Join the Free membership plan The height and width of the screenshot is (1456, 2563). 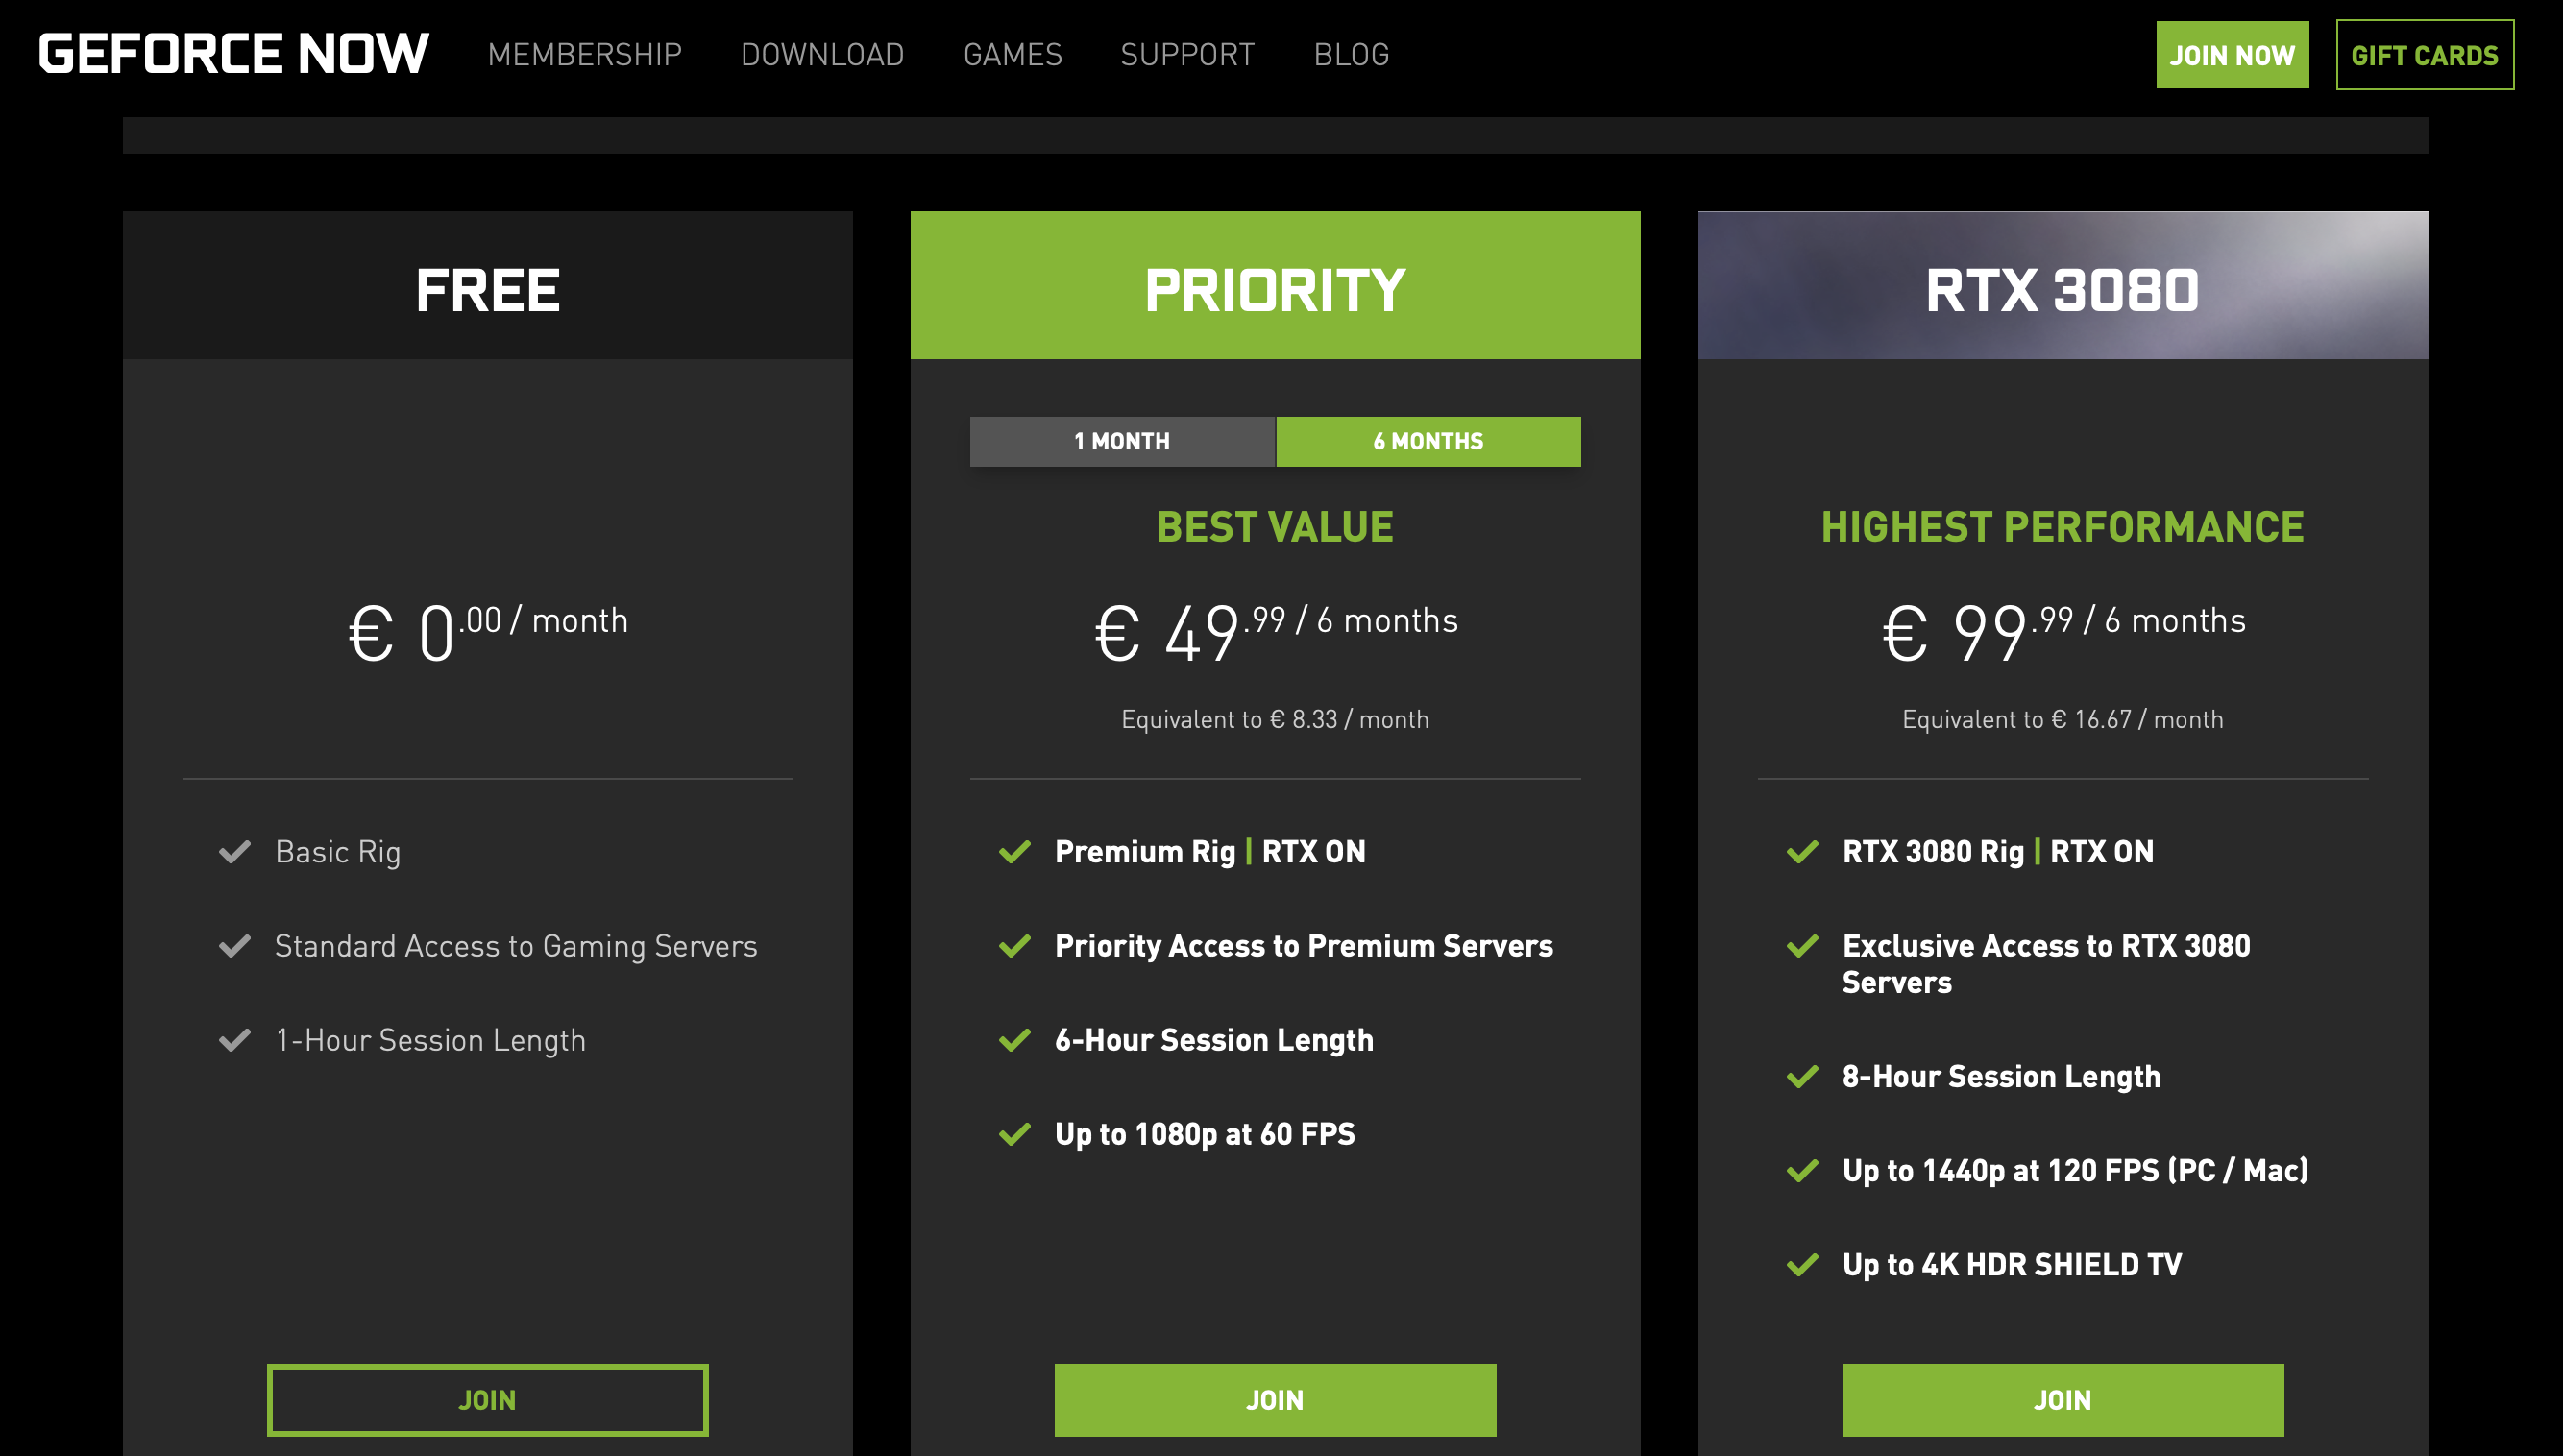(487, 1400)
